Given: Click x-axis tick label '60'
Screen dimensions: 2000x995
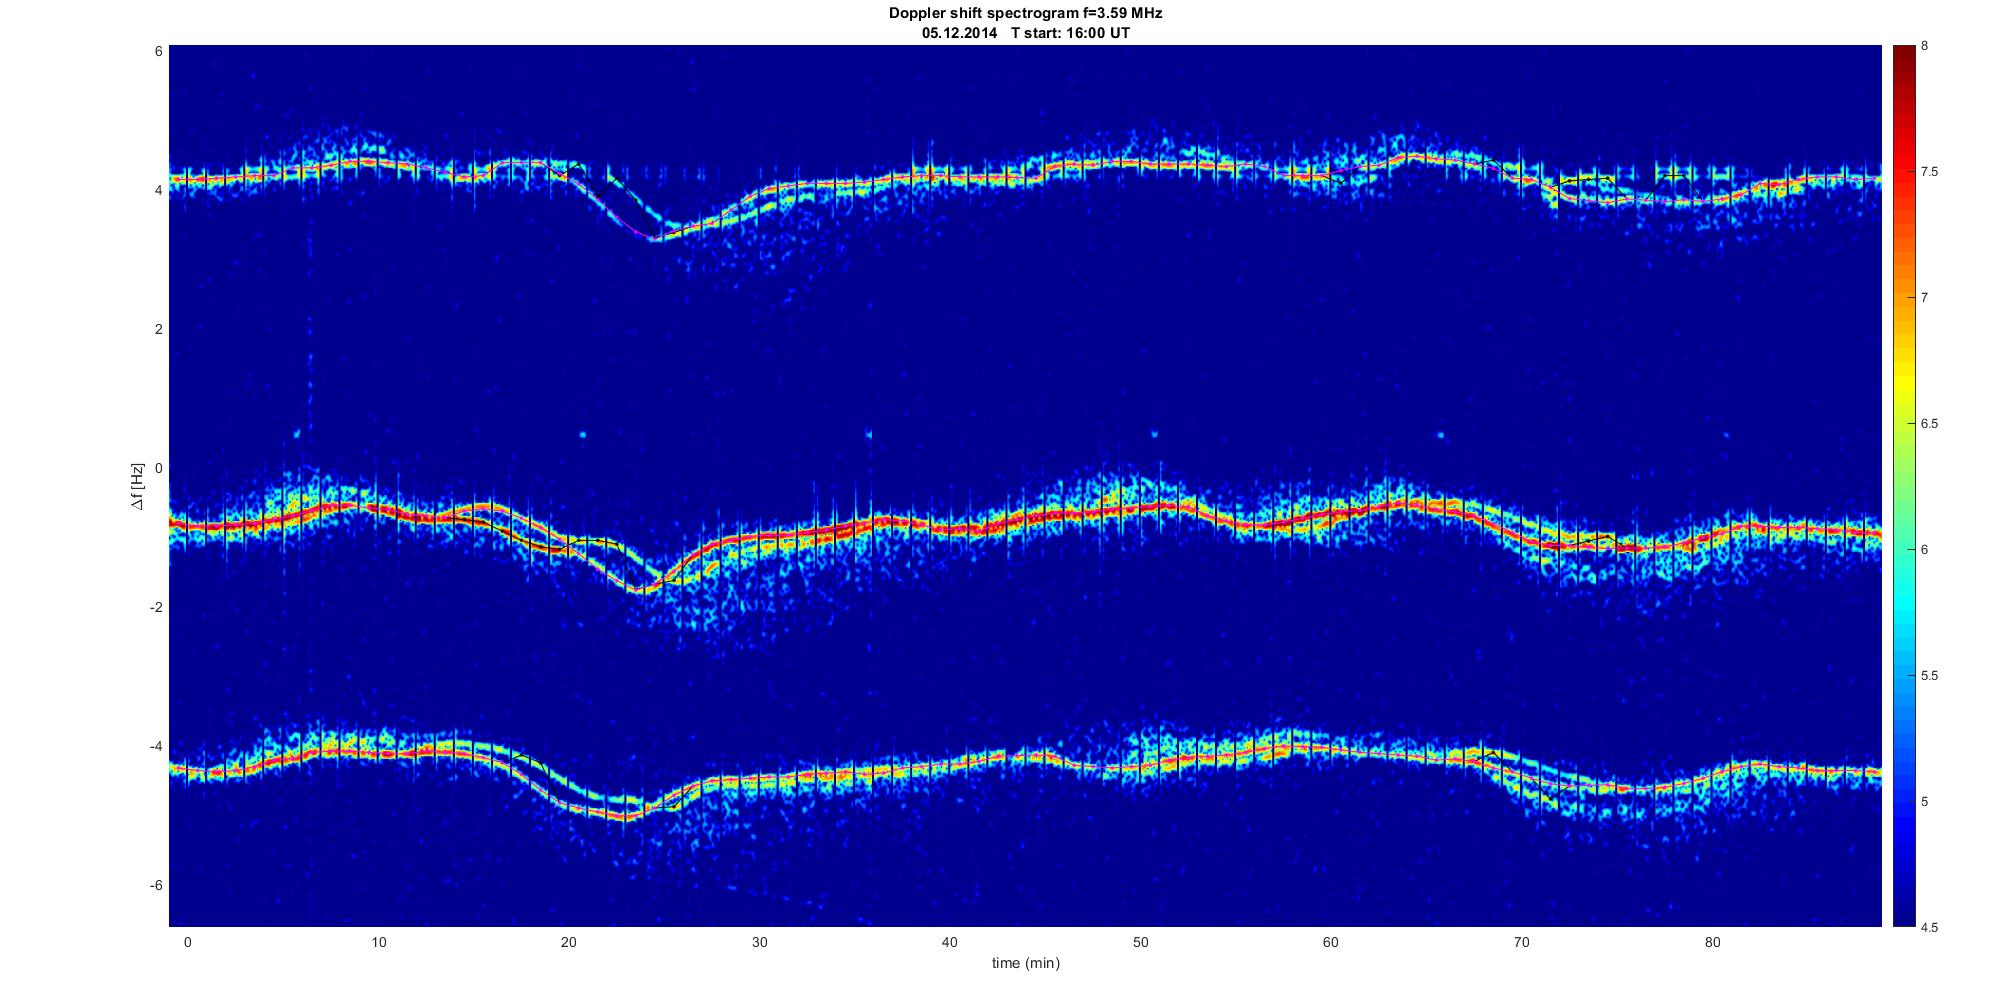Looking at the screenshot, I should click(1331, 942).
